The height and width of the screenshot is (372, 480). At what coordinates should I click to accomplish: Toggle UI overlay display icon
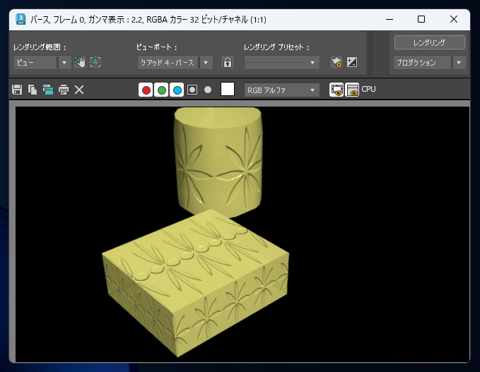tap(336, 90)
